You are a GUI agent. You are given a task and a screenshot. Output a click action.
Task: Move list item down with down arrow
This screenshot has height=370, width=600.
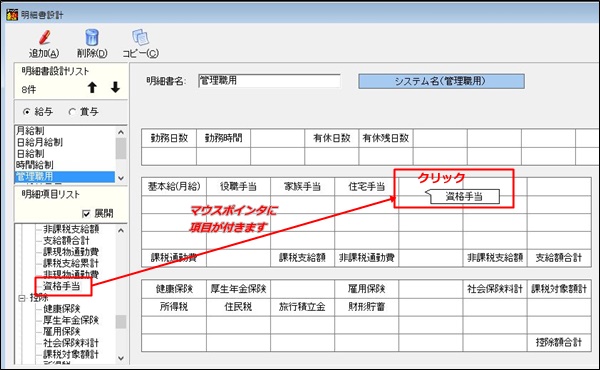pyautogui.click(x=115, y=88)
